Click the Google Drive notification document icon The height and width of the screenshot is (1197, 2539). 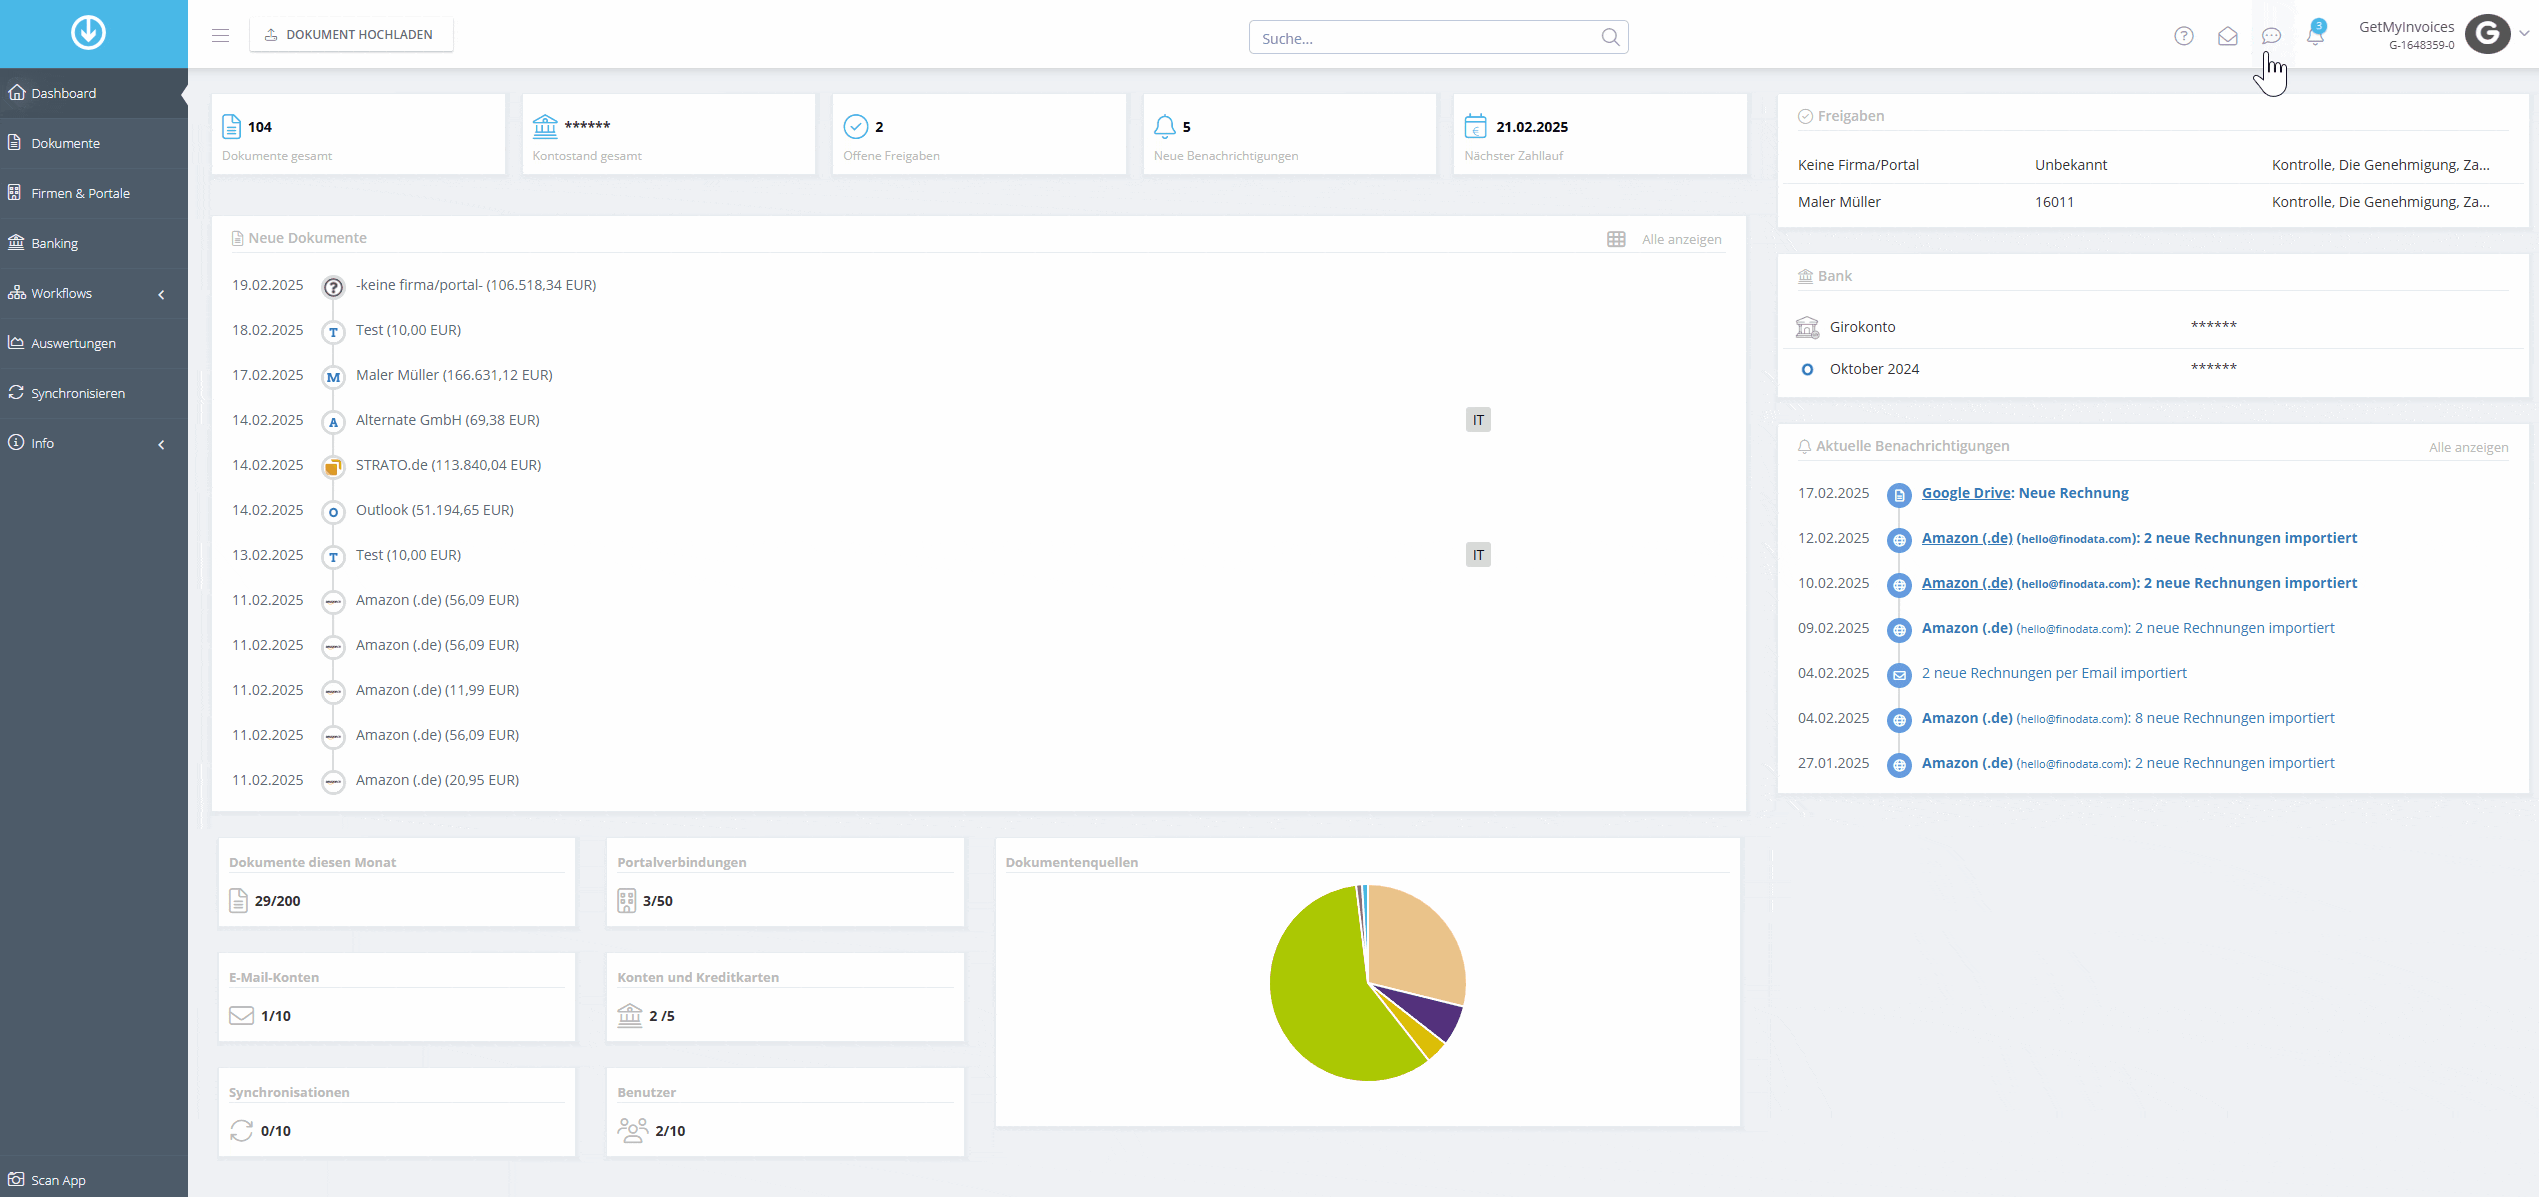1898,495
